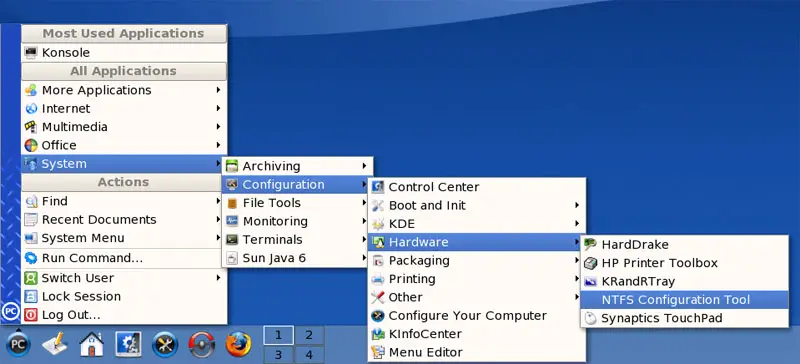This screenshot has height=364, width=800.
Task: Click the wrench tools taskbar icon
Action: 165,345
